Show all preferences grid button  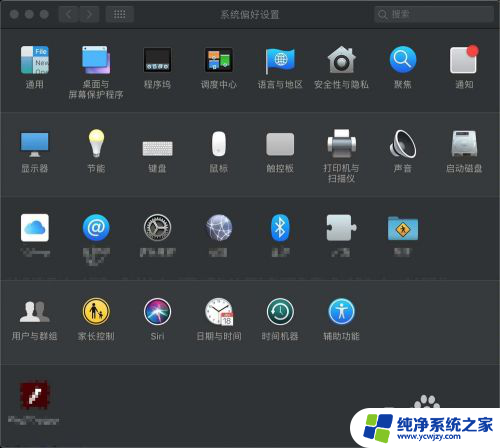[120, 14]
